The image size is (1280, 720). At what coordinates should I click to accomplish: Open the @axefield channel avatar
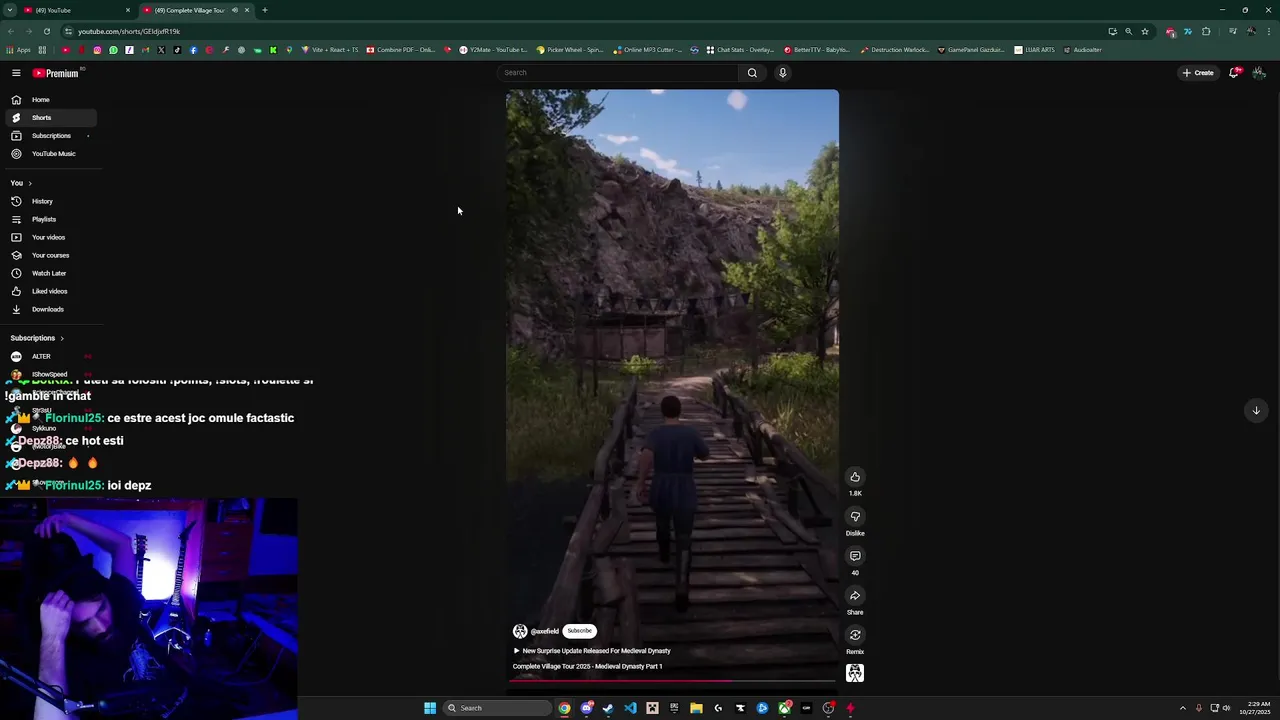(x=520, y=631)
